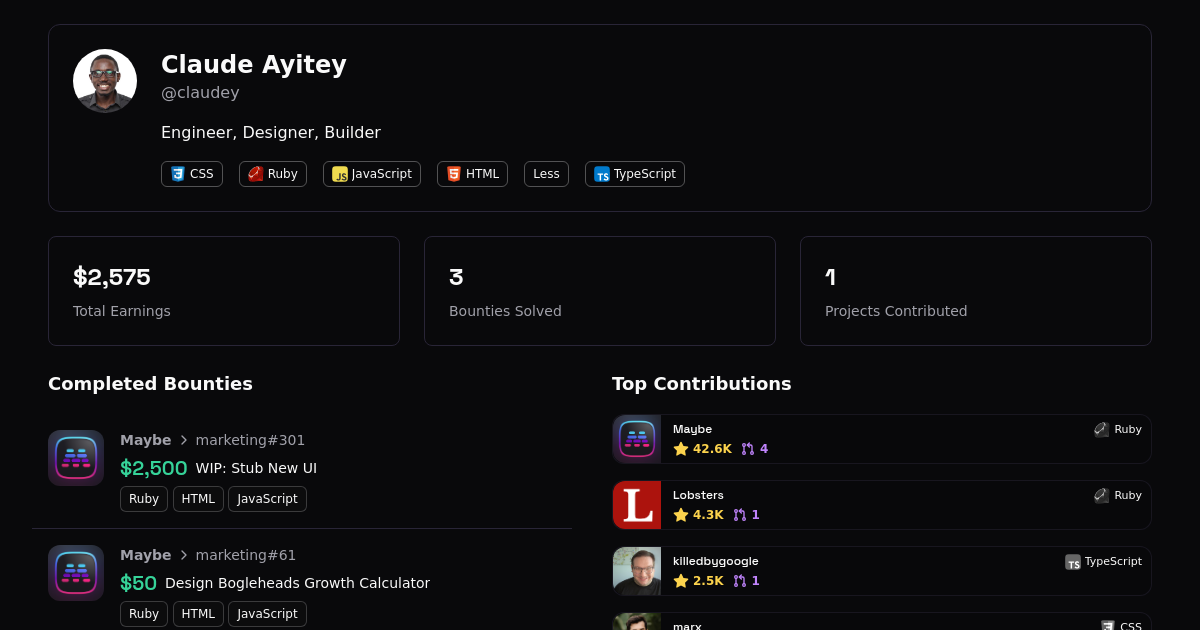This screenshot has height=630, width=1200.
Task: Click the CSS language icon in profile
Action: click(178, 174)
